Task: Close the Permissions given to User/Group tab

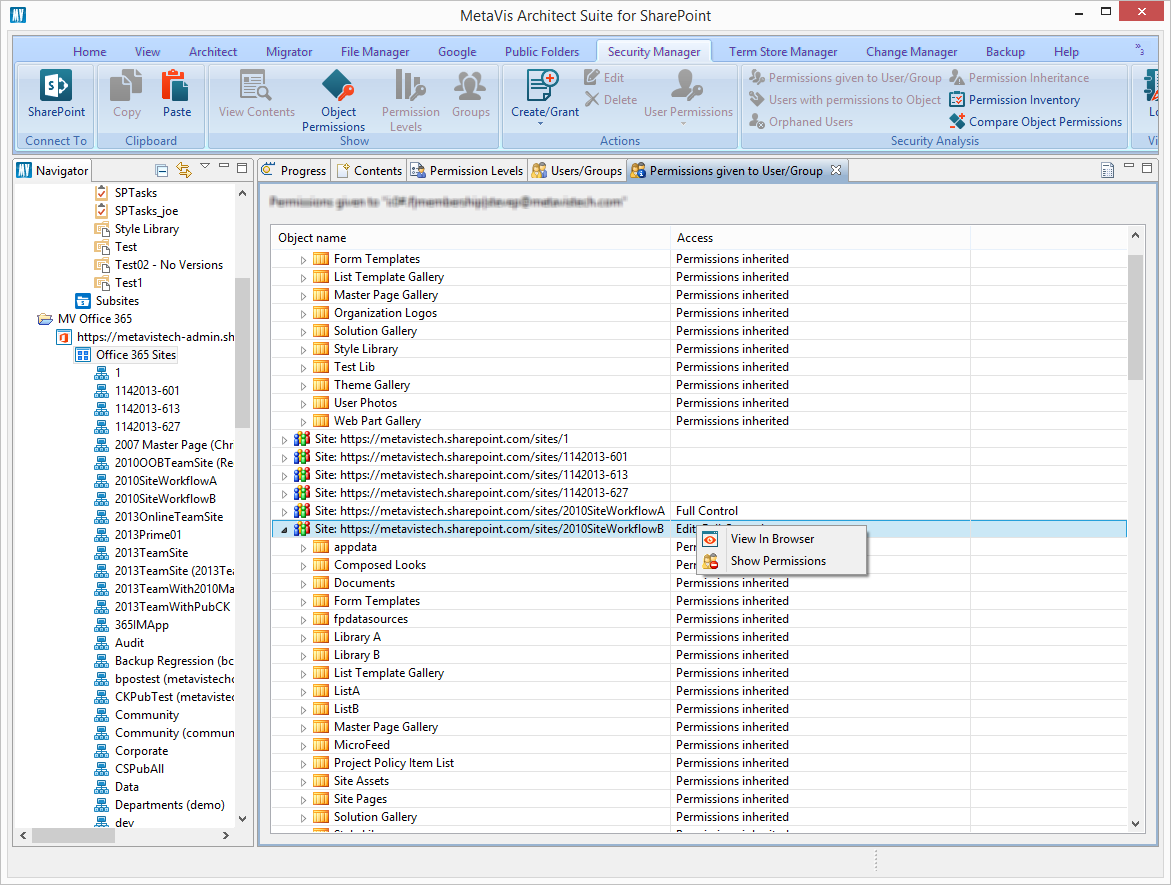Action: coord(836,170)
